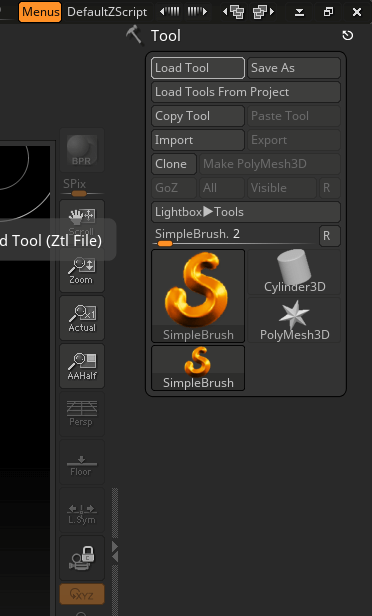Click the GoZ All button
Viewport: 372px width, 616px height.
(x=222, y=188)
